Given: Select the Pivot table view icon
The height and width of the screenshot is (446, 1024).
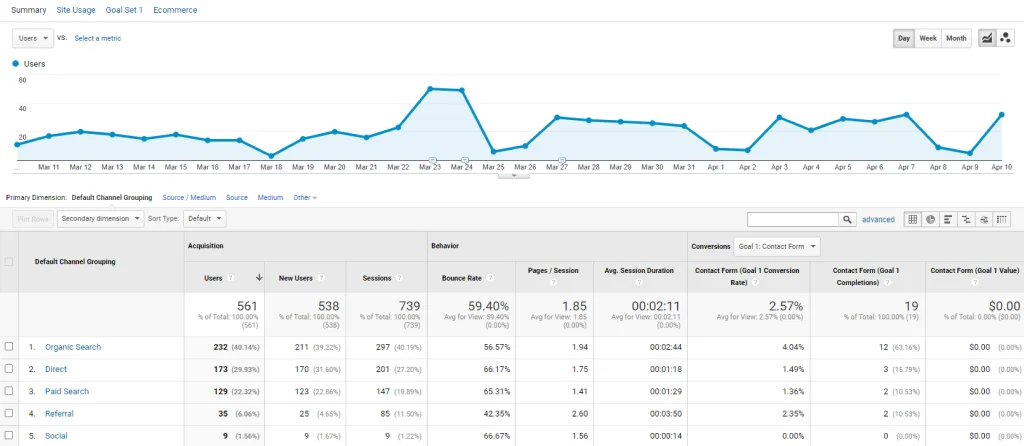Looking at the screenshot, I should [1002, 219].
